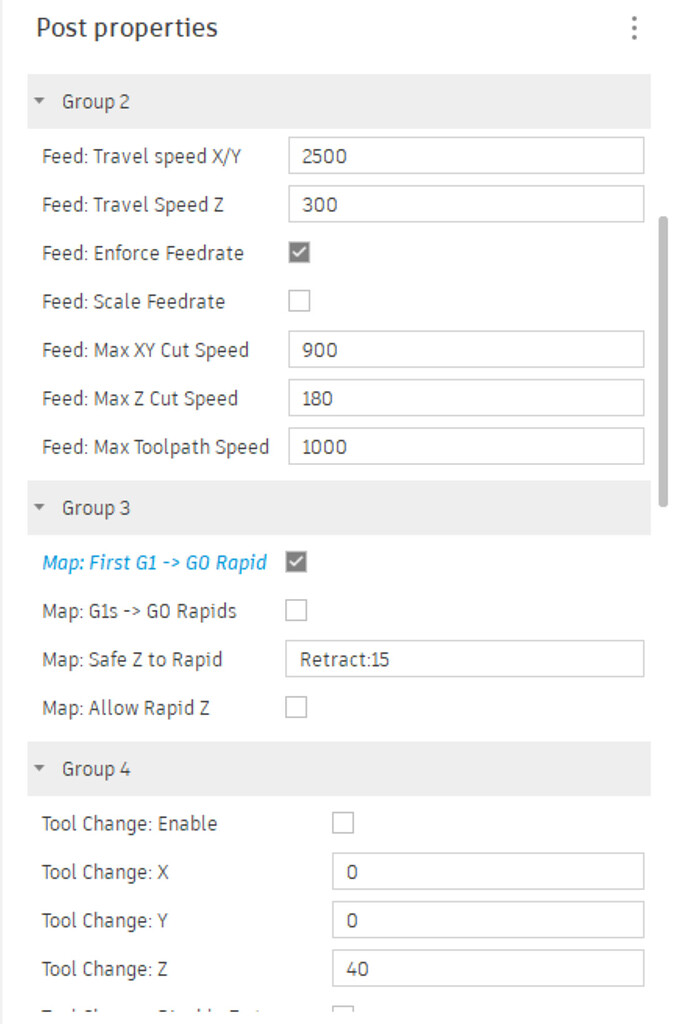Check the Tool Change: Enable box

pos(343,823)
